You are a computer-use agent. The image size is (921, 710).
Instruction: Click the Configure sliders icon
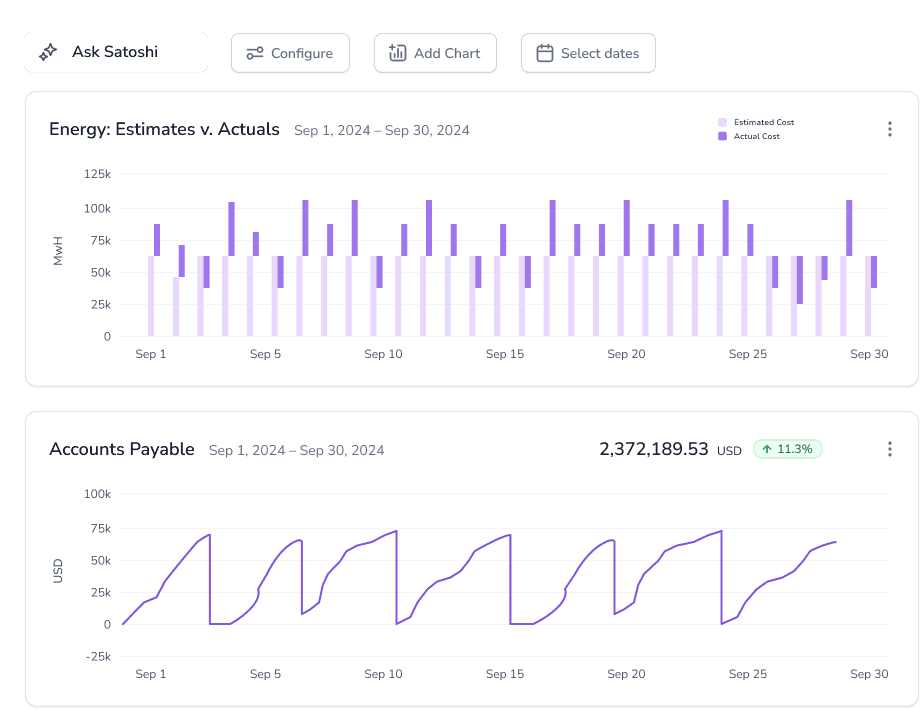click(x=255, y=53)
